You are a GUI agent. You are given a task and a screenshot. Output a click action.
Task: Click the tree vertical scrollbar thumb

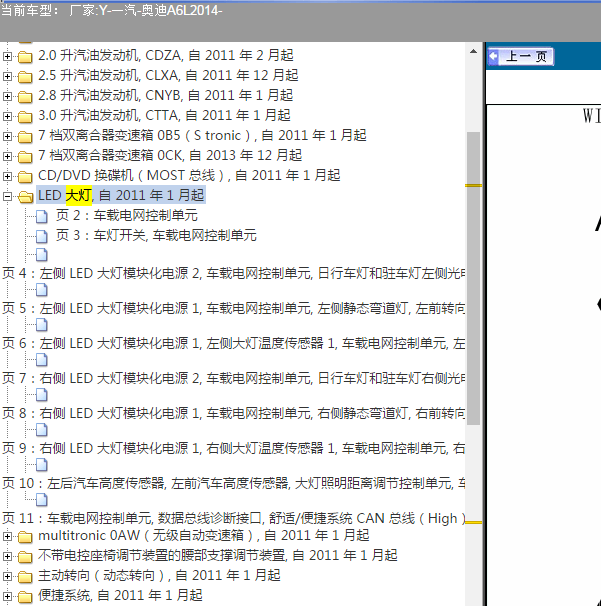(473, 279)
